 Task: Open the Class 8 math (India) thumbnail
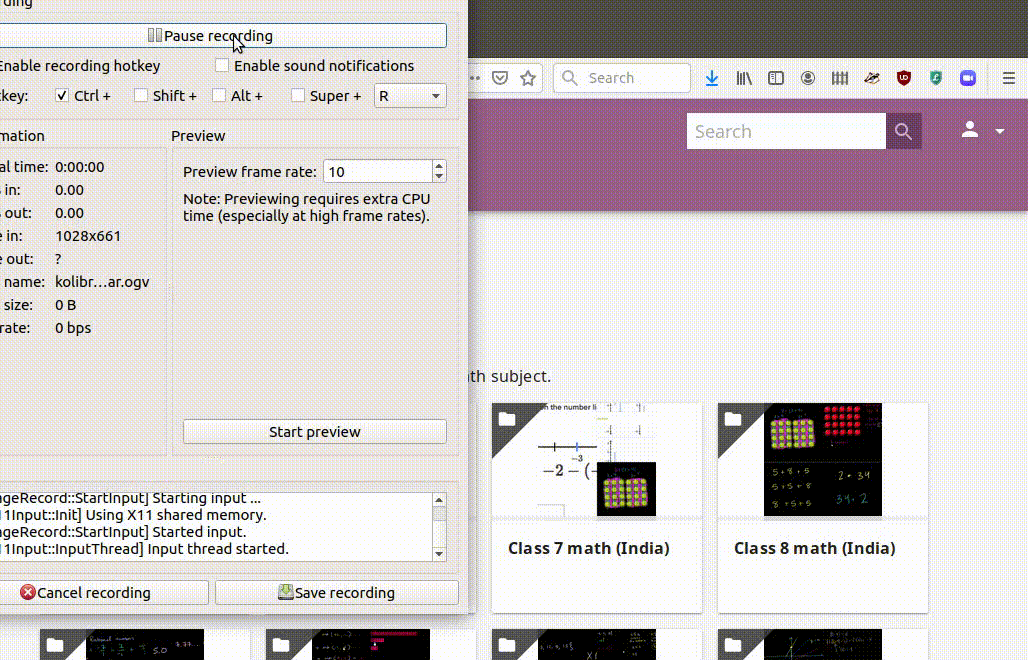pyautogui.click(x=822, y=459)
